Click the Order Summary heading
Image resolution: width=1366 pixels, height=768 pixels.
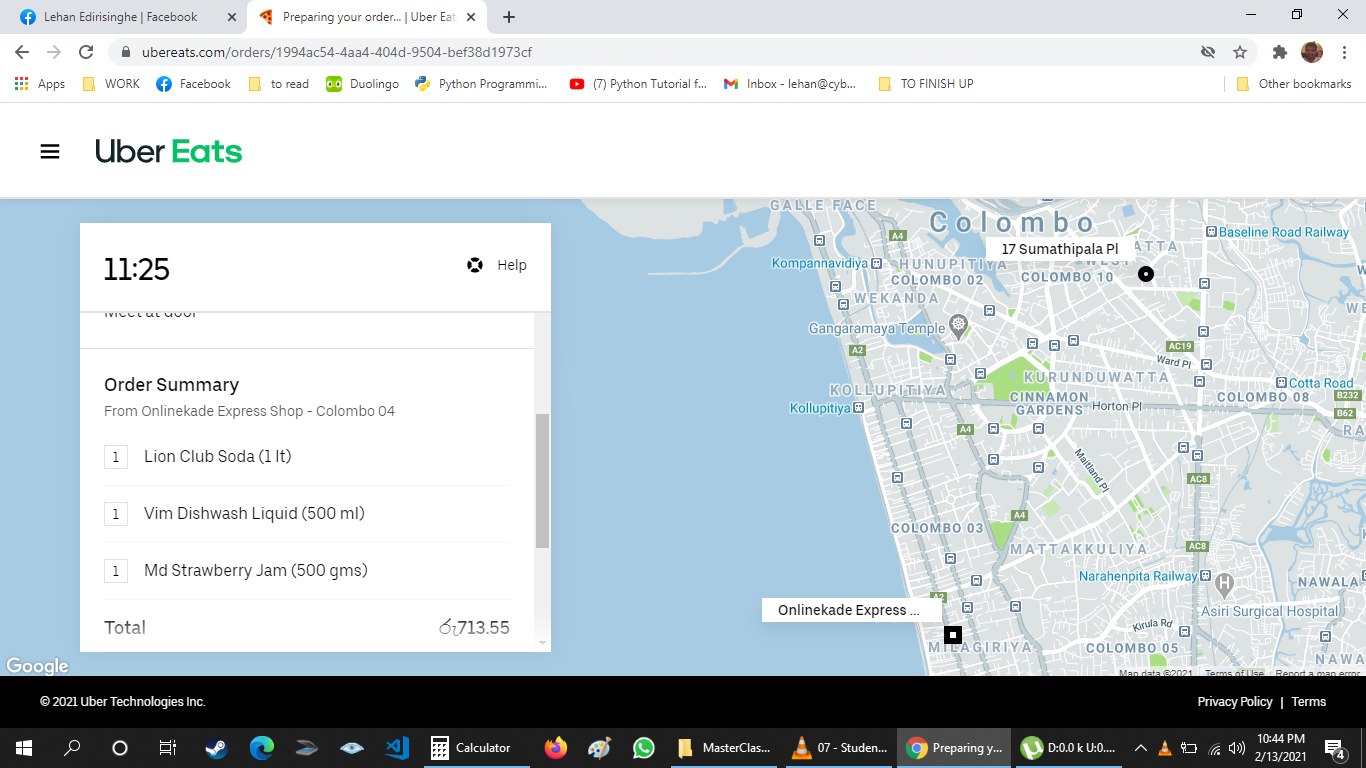(x=171, y=385)
